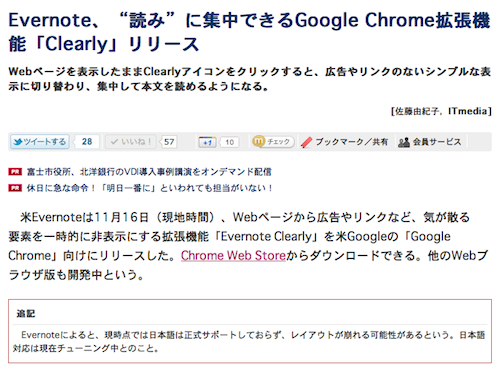The height and width of the screenshot is (381, 500).
Task: Click the Google +1 icon
Action: pos(207,142)
